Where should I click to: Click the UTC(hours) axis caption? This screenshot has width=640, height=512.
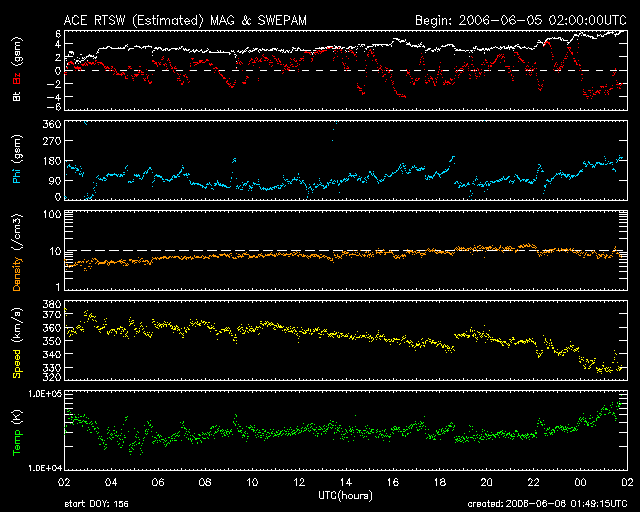point(345,496)
